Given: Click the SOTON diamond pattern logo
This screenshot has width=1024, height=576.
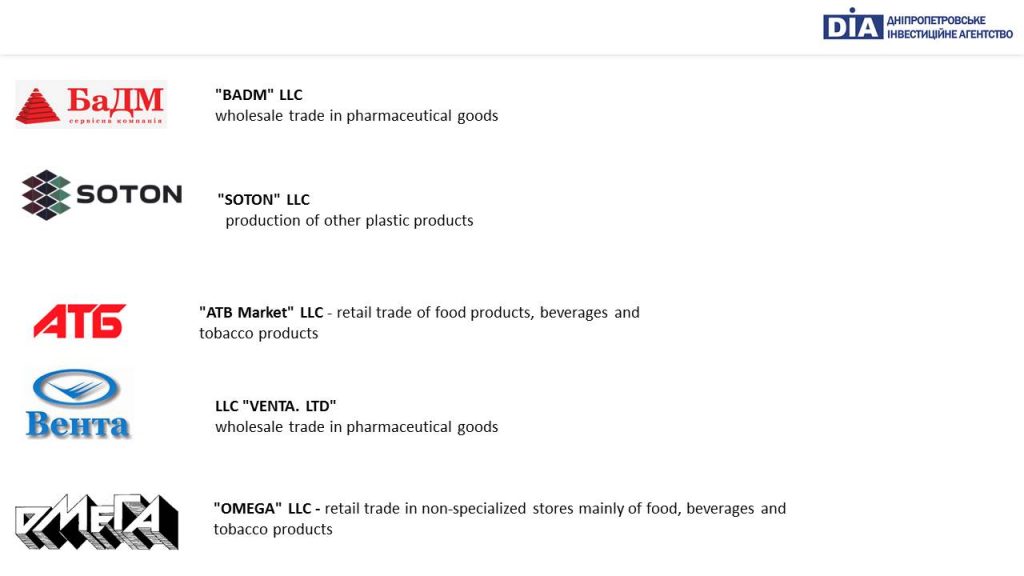Looking at the screenshot, I should pos(46,195).
